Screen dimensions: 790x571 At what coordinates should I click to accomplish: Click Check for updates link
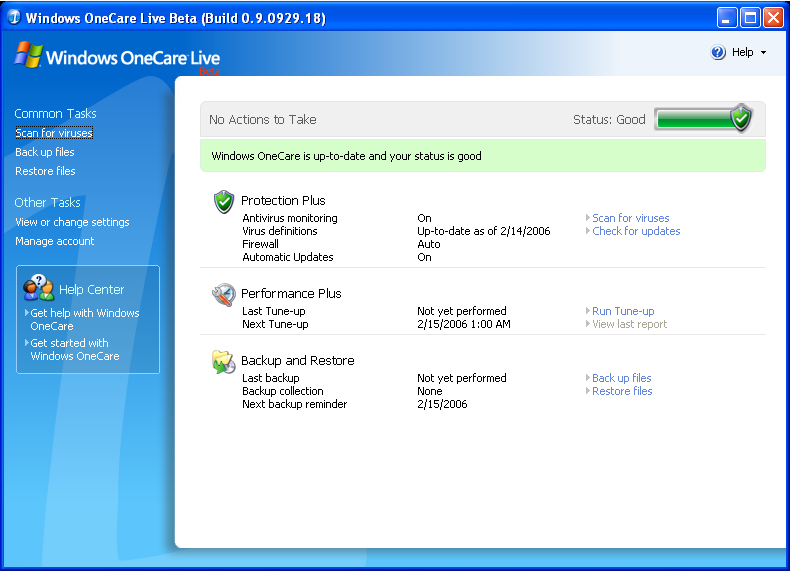click(636, 231)
